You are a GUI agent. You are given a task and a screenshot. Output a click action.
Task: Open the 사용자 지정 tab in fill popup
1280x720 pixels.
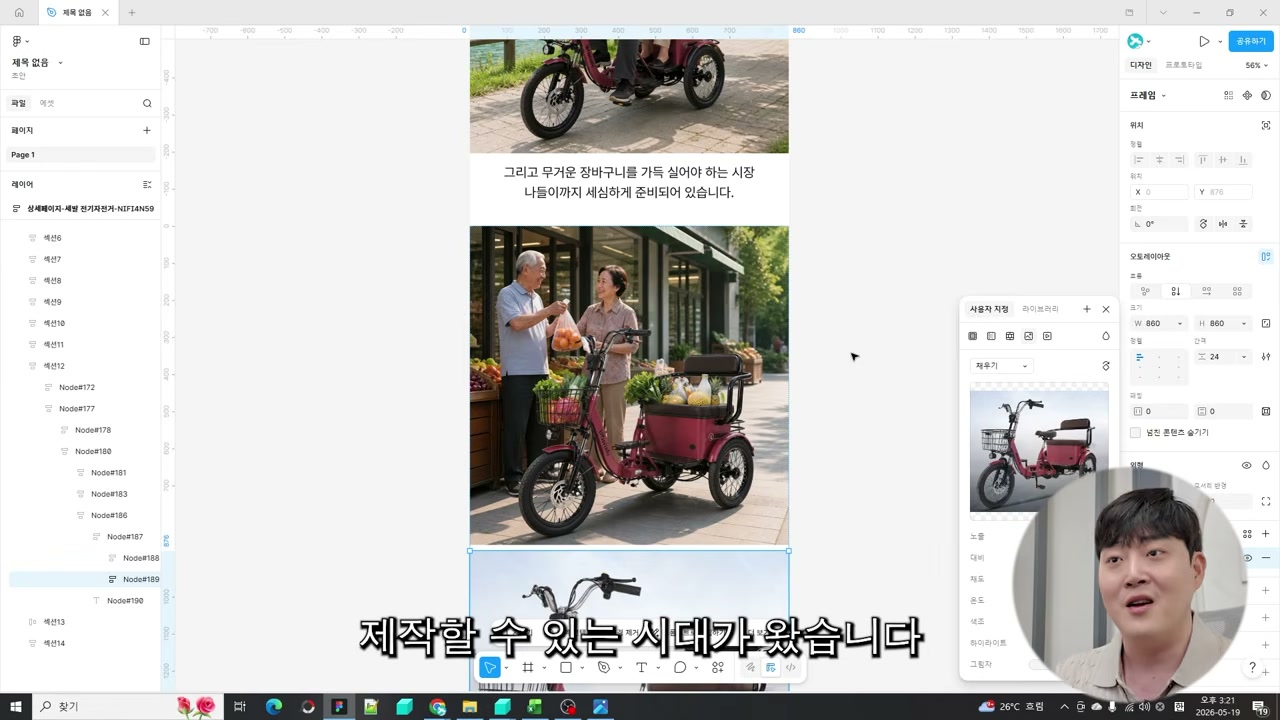click(x=989, y=309)
